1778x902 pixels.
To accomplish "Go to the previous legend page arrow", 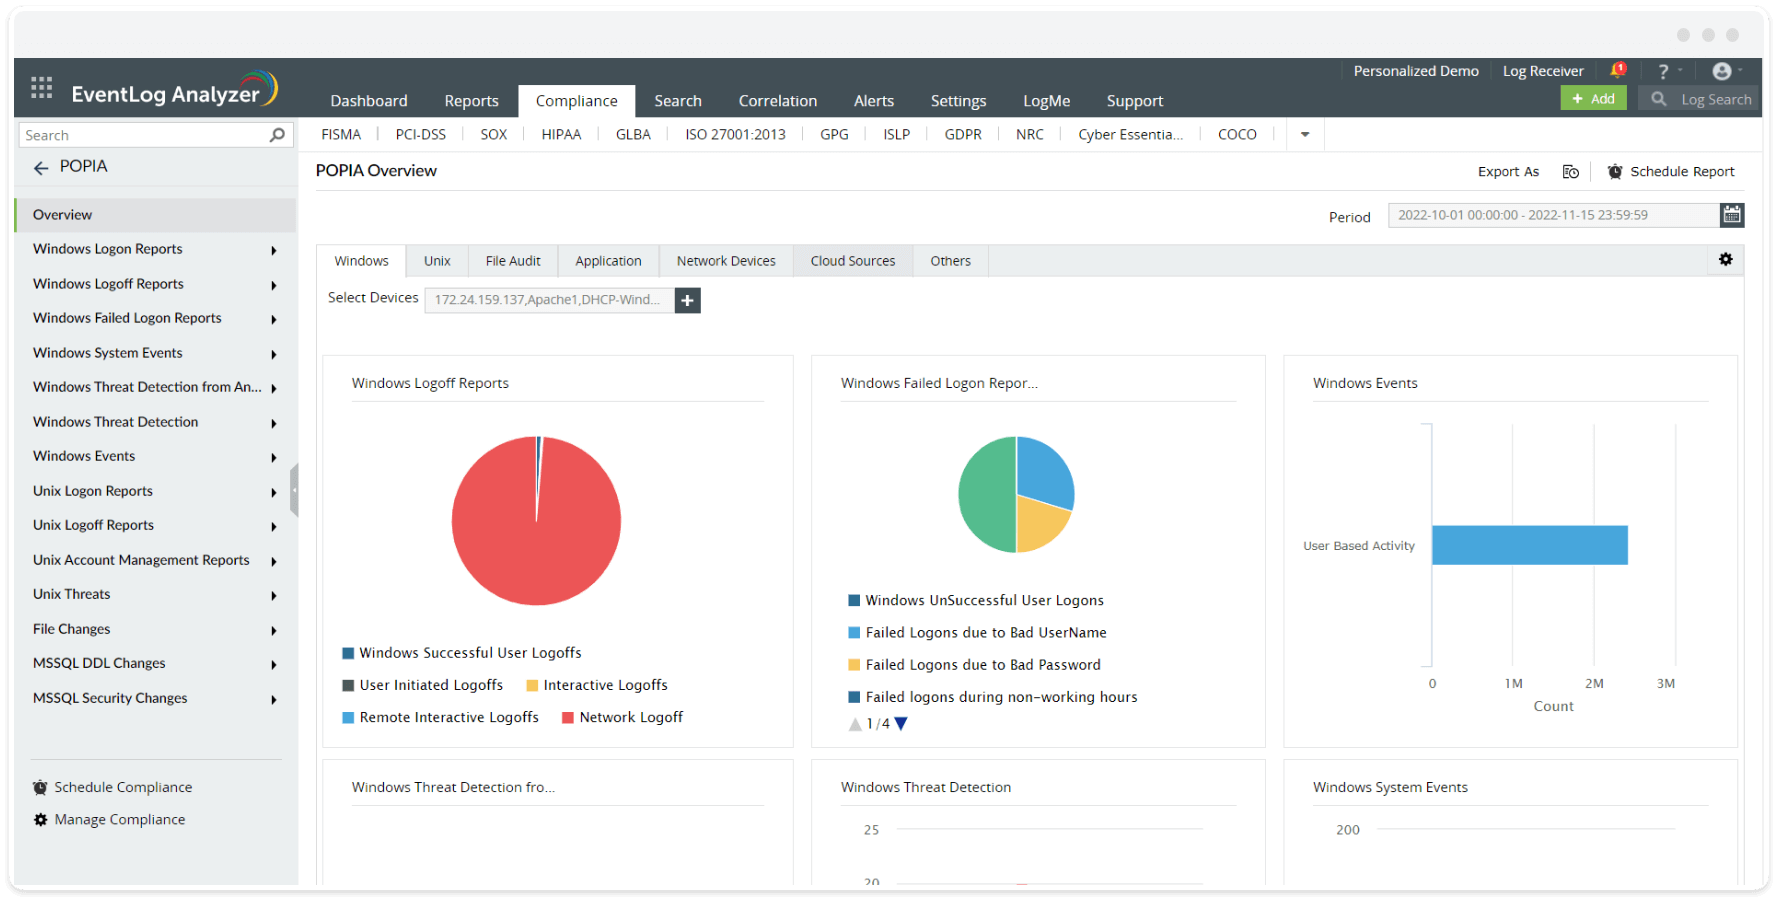I will [x=855, y=724].
